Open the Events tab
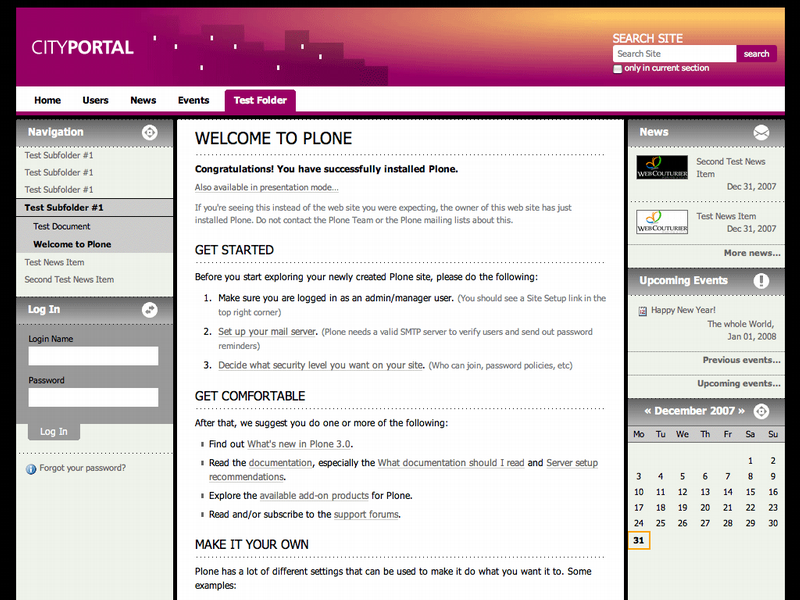 click(x=193, y=100)
